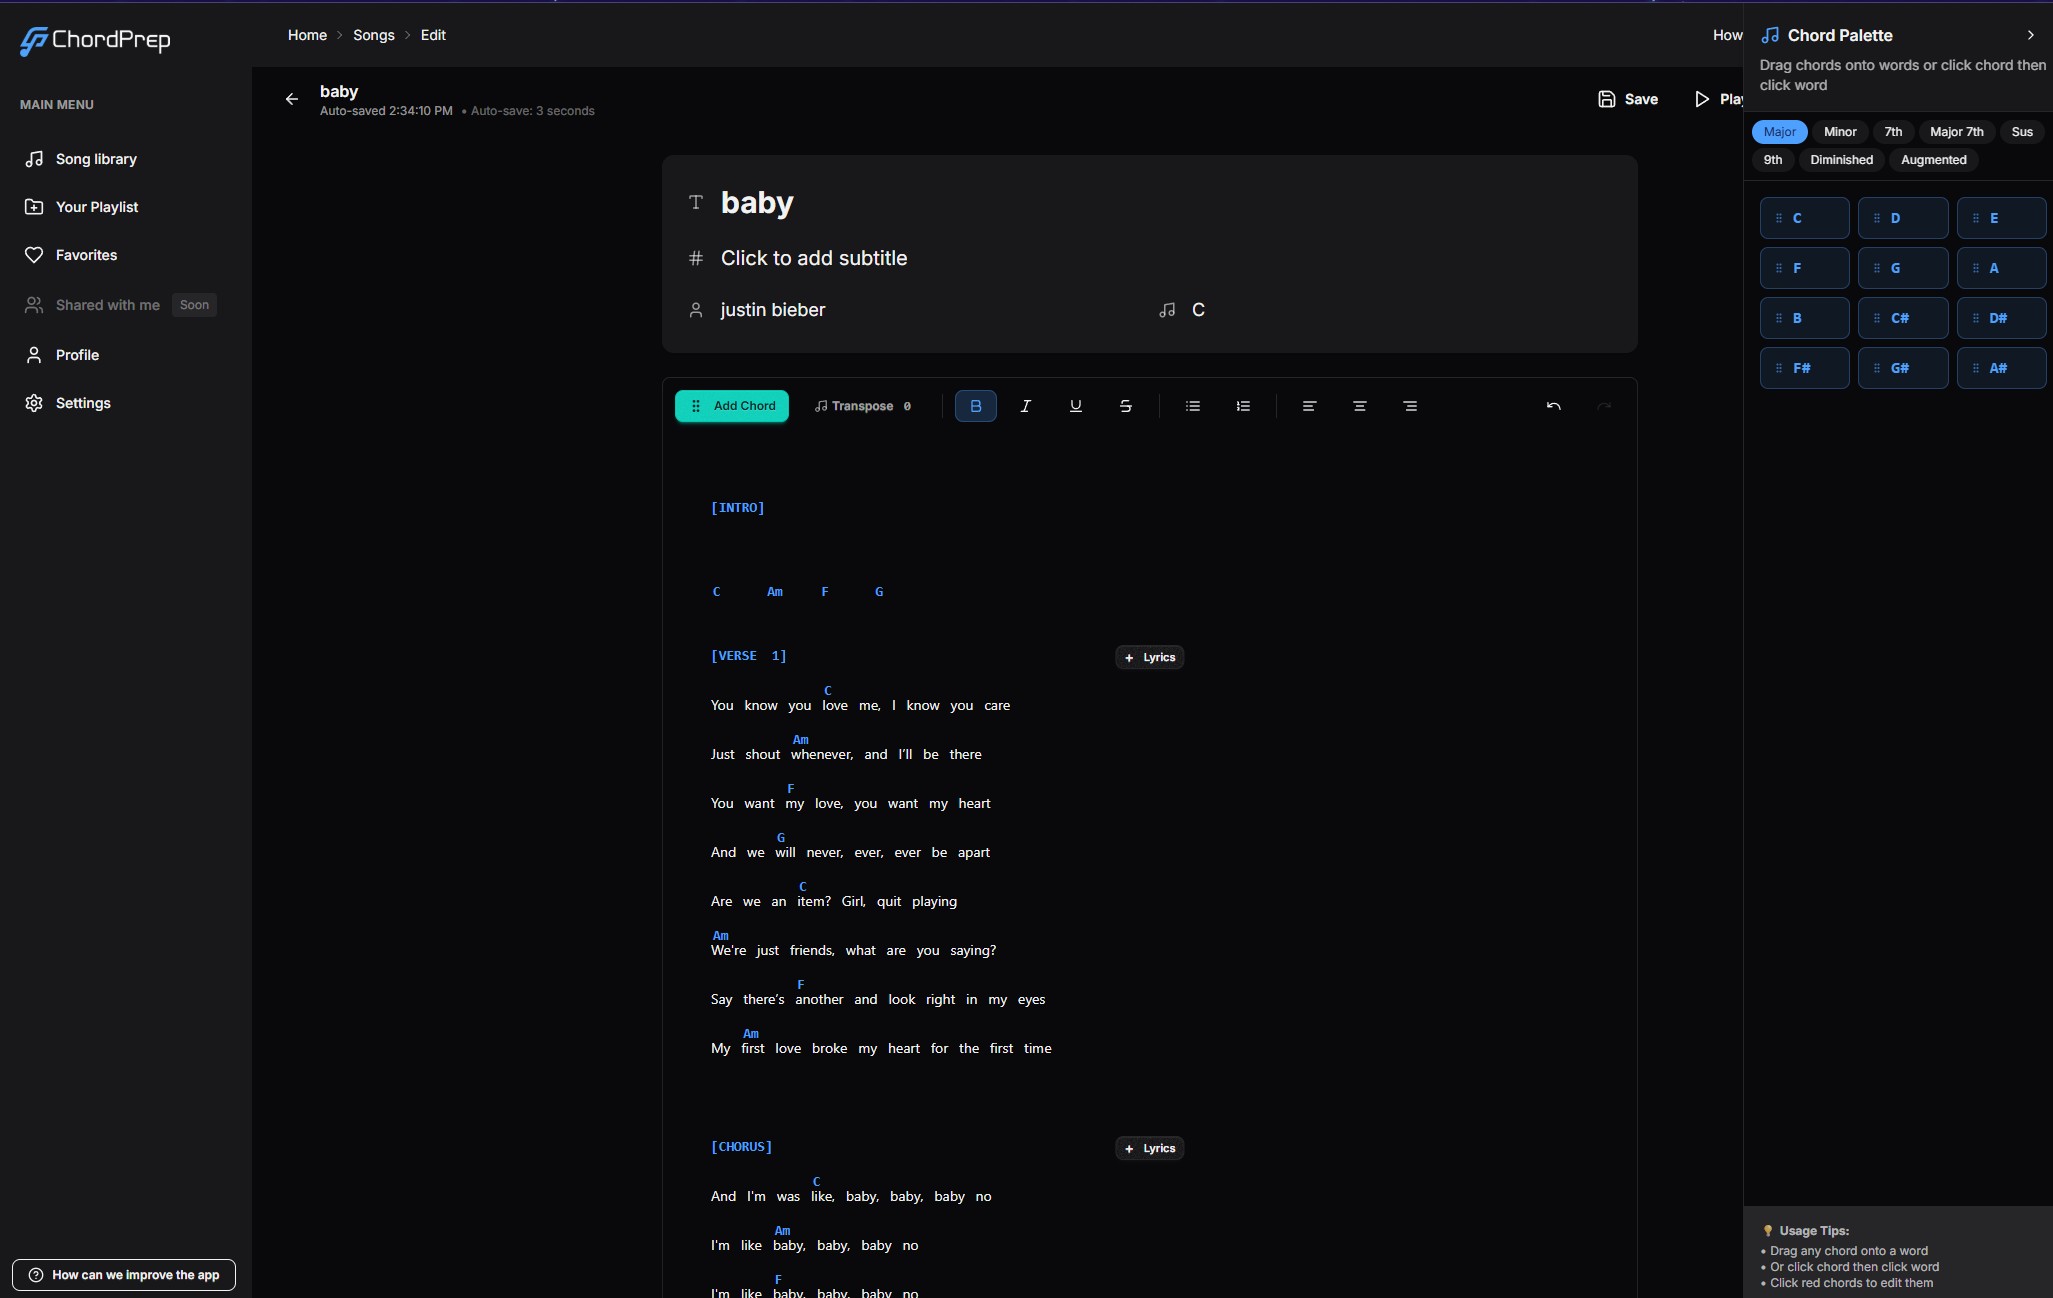Select the Major chord filter
Viewport: 2053px width, 1298px height.
click(x=1780, y=132)
